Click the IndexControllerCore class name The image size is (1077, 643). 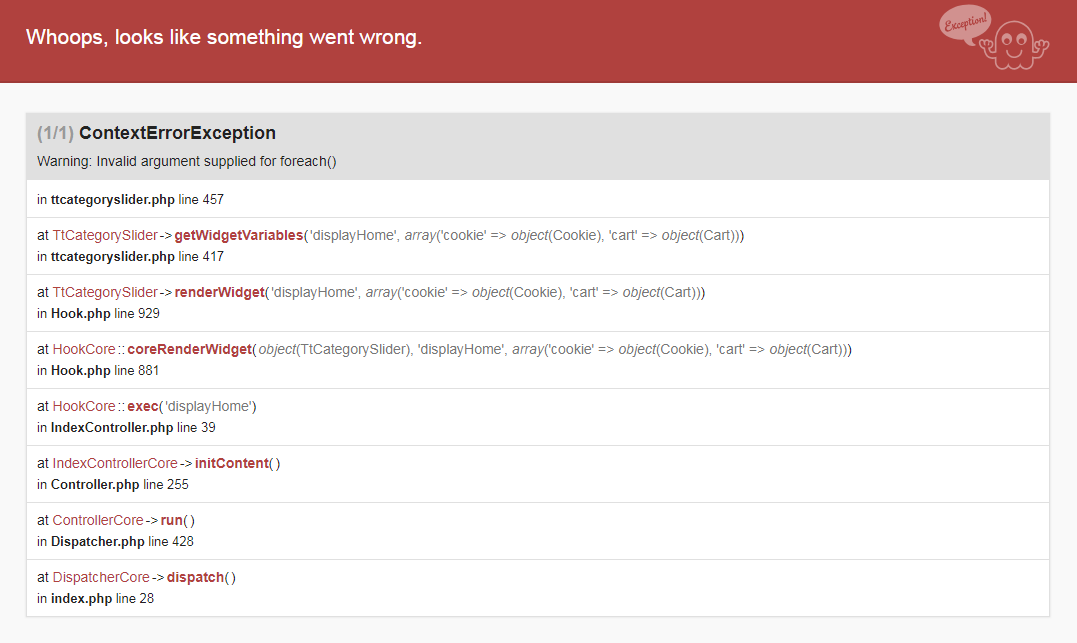pos(115,464)
